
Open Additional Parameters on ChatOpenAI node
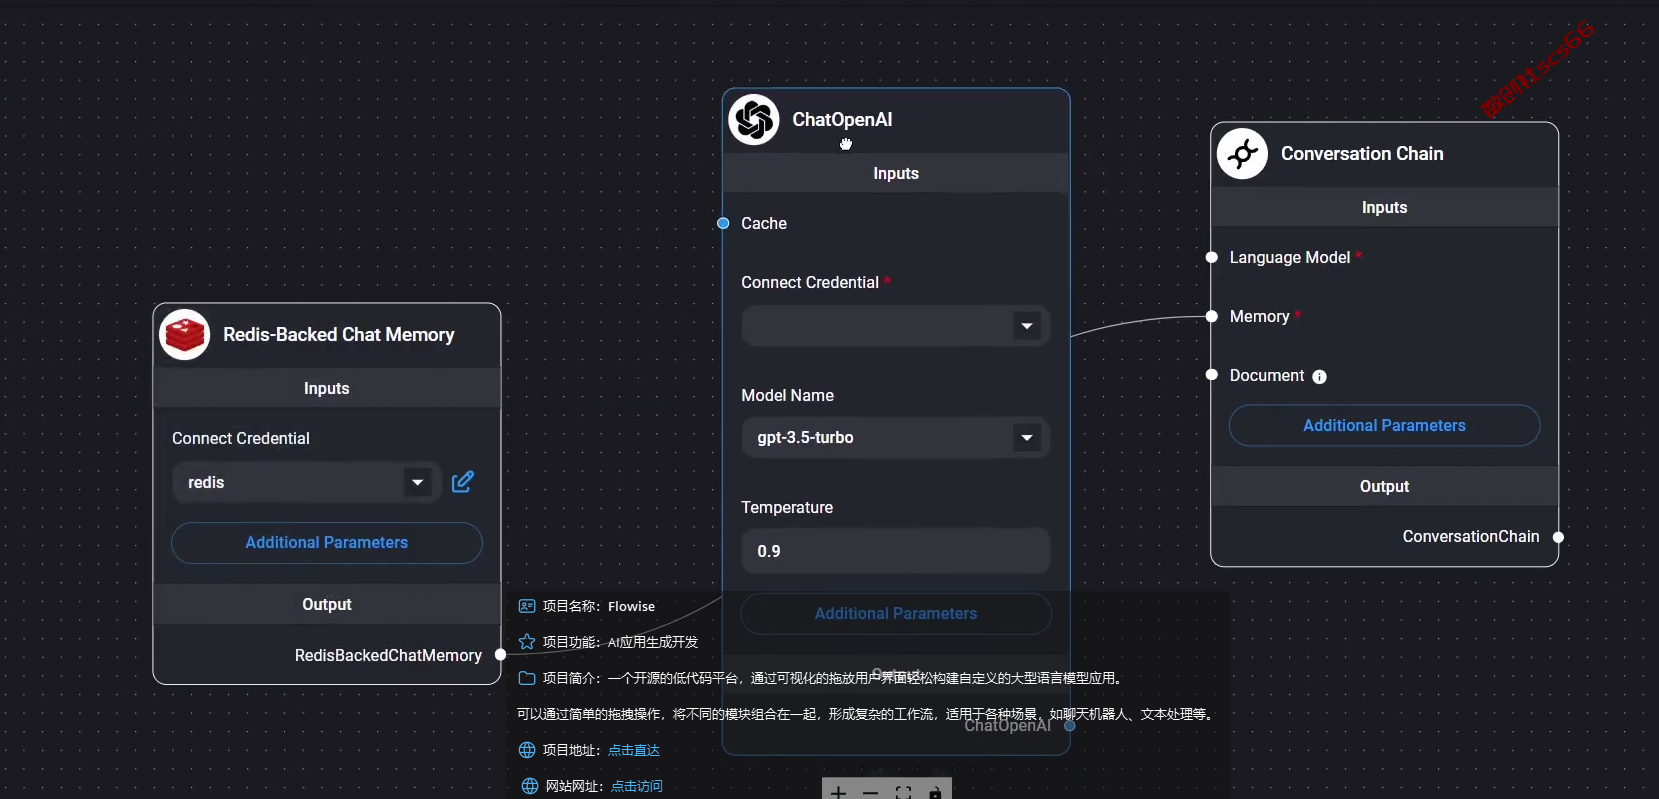click(x=896, y=614)
